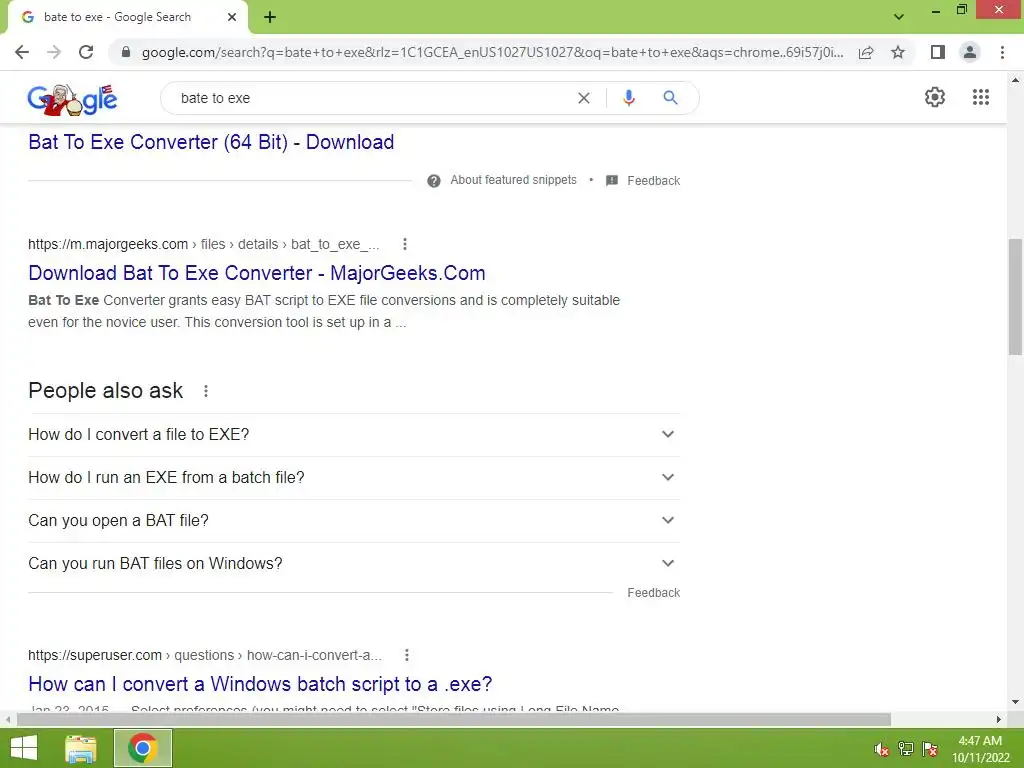The width and height of the screenshot is (1024, 768).
Task: Click the muted volume tray icon
Action: (882, 749)
